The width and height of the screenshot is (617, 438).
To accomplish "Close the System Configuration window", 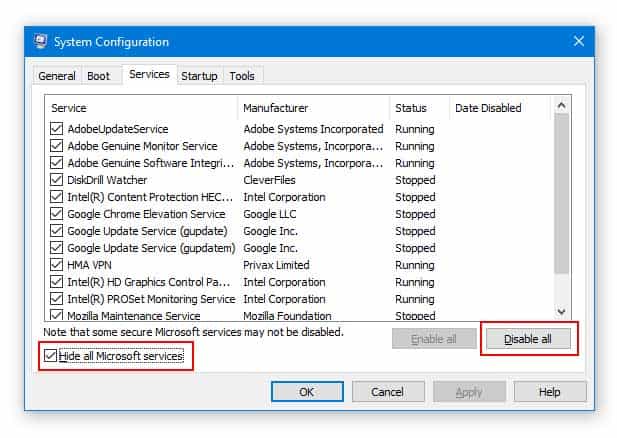I will 578,41.
